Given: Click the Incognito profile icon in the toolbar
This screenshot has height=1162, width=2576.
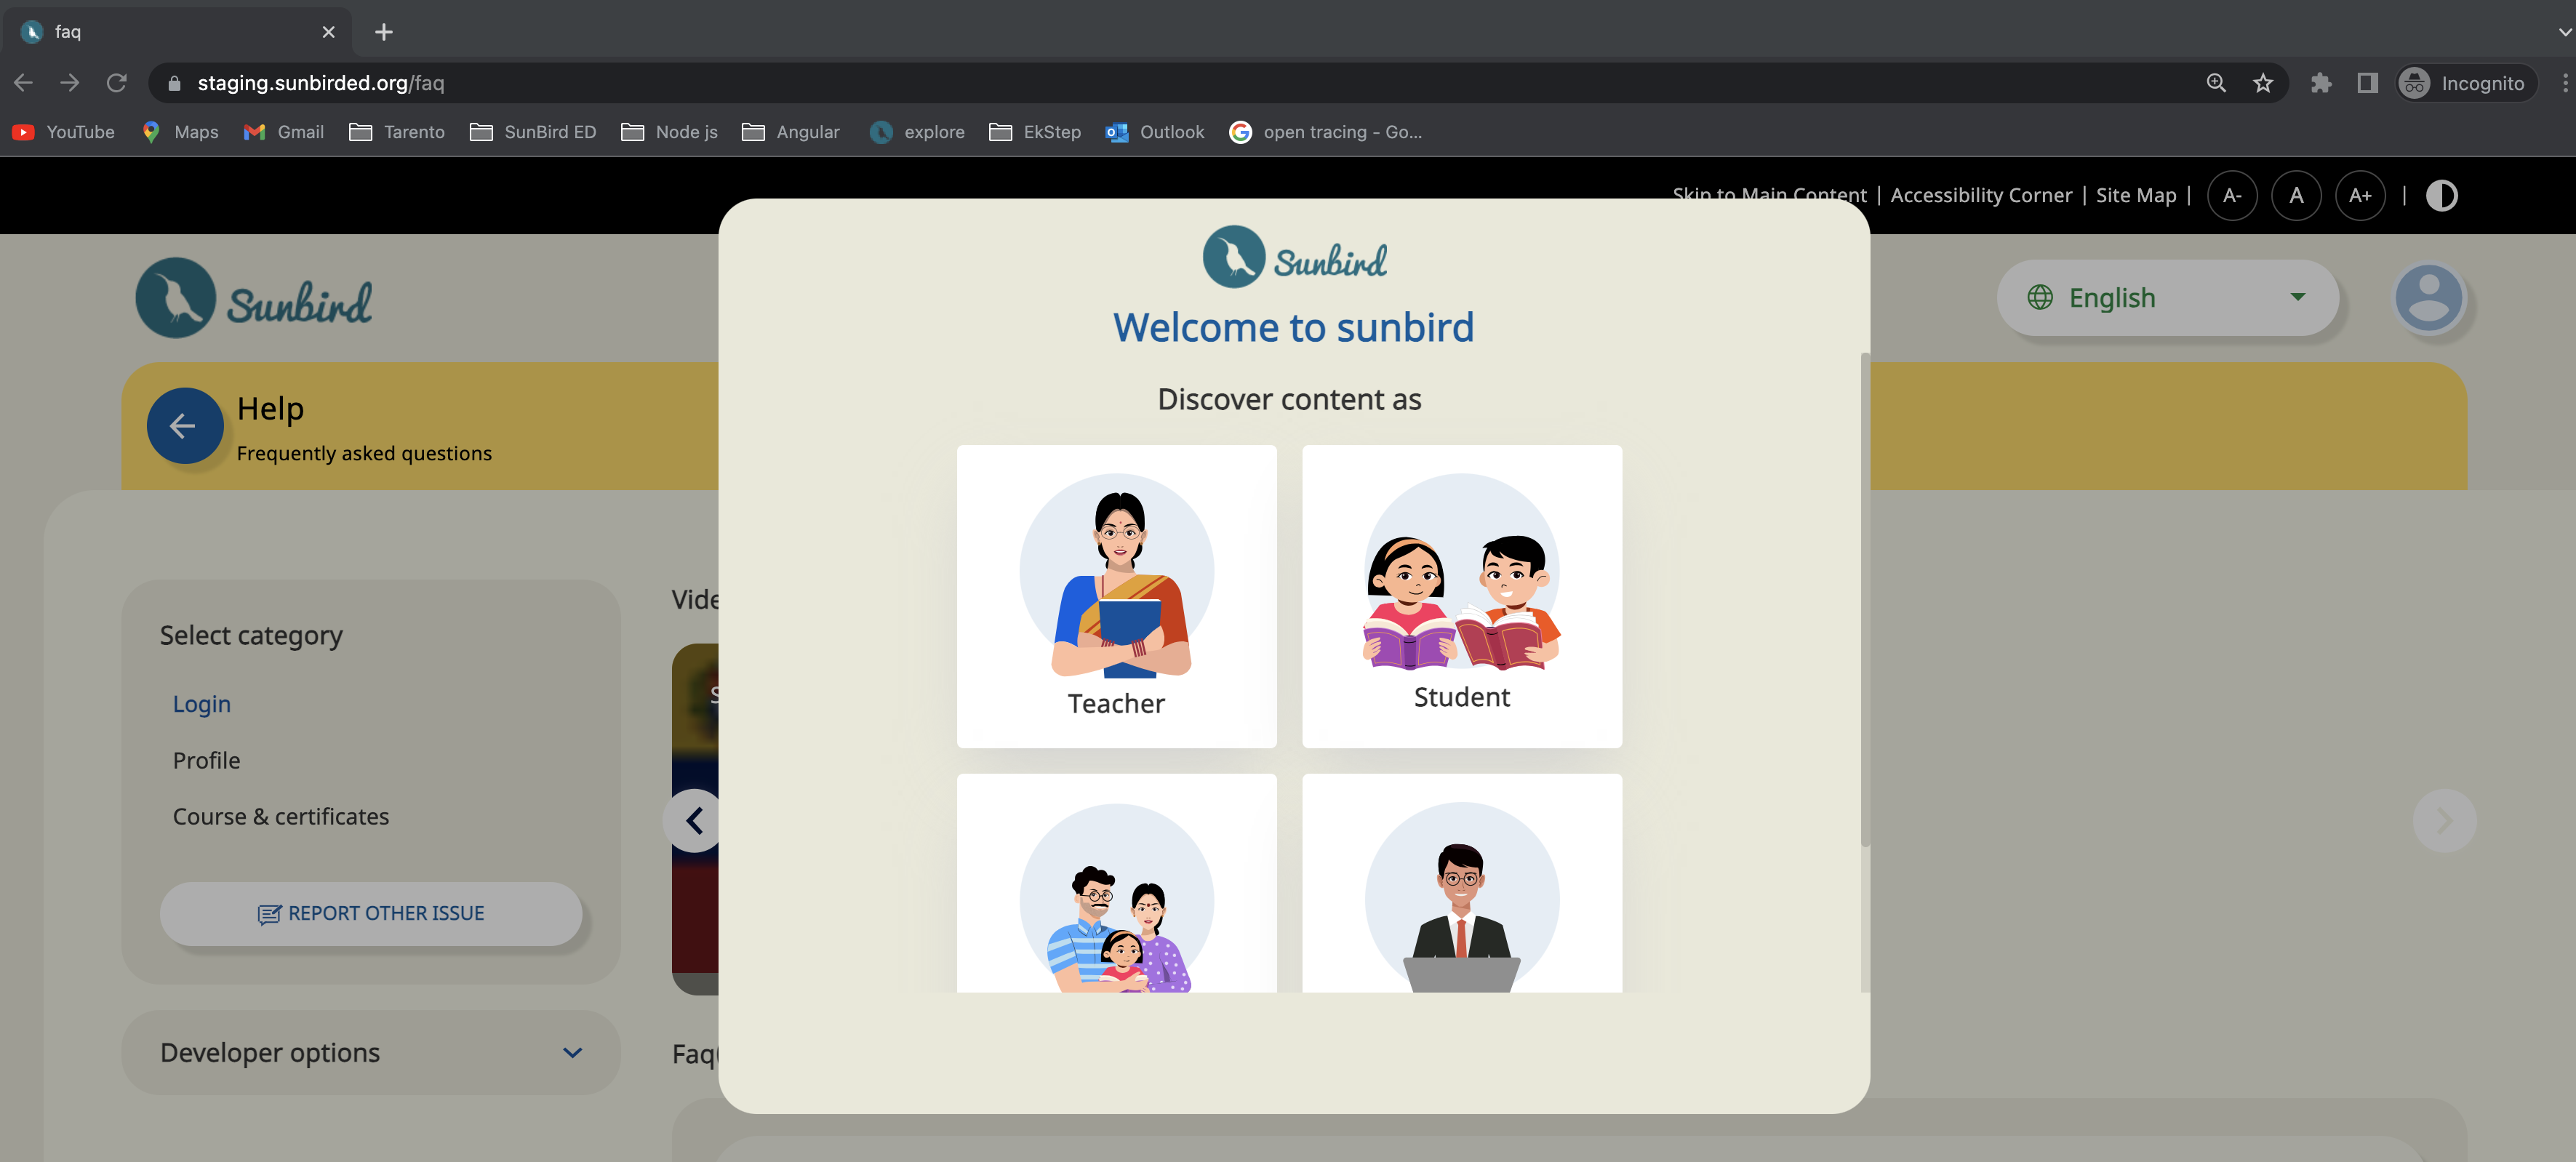Looking at the screenshot, I should tap(2414, 83).
